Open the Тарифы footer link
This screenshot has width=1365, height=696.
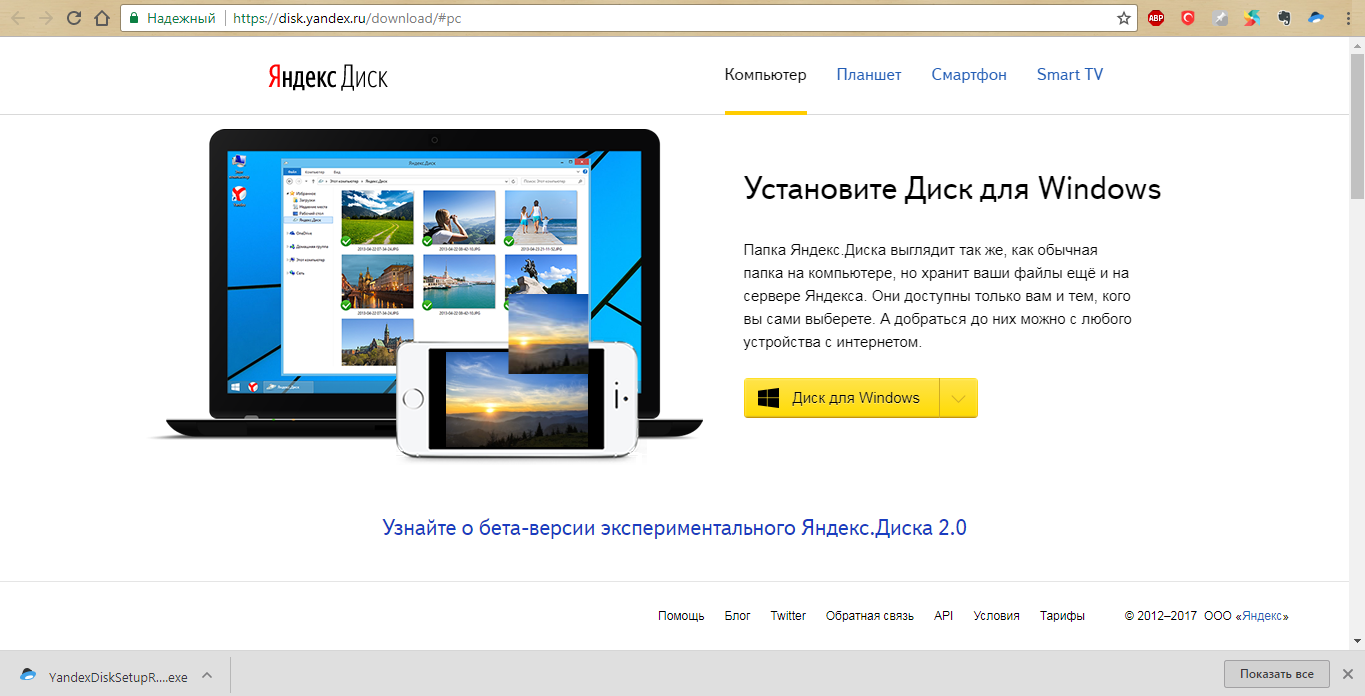pyautogui.click(x=1062, y=616)
